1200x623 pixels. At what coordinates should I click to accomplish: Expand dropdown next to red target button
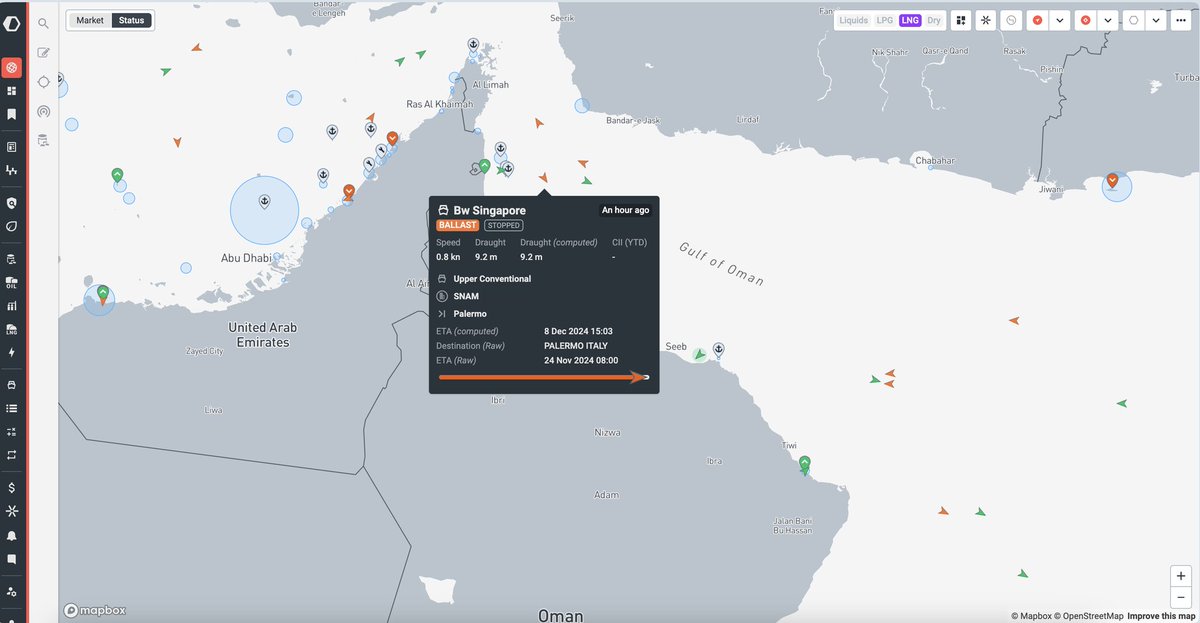(x=1108, y=20)
